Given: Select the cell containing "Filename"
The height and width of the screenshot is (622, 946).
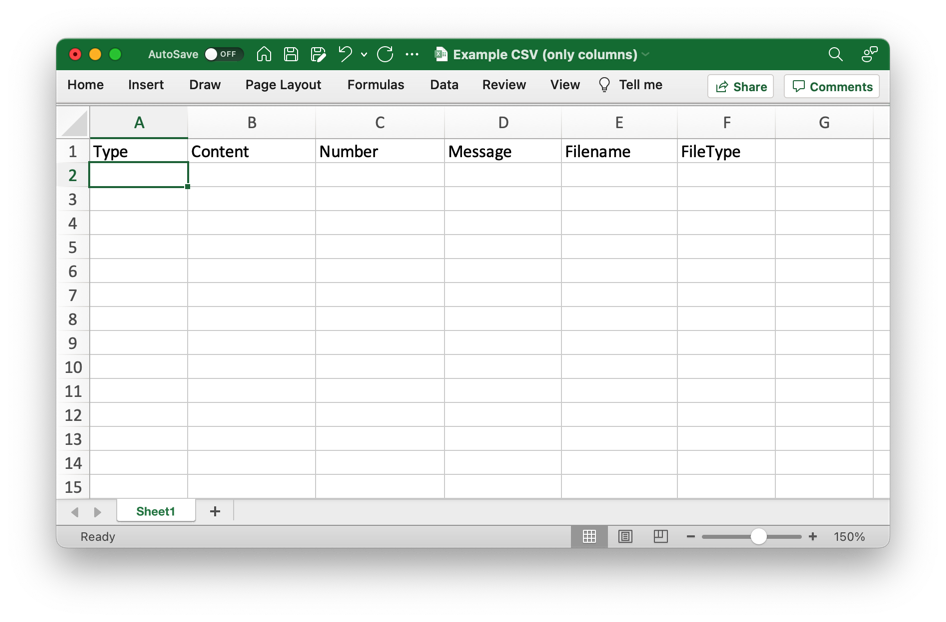Looking at the screenshot, I should tap(619, 151).
